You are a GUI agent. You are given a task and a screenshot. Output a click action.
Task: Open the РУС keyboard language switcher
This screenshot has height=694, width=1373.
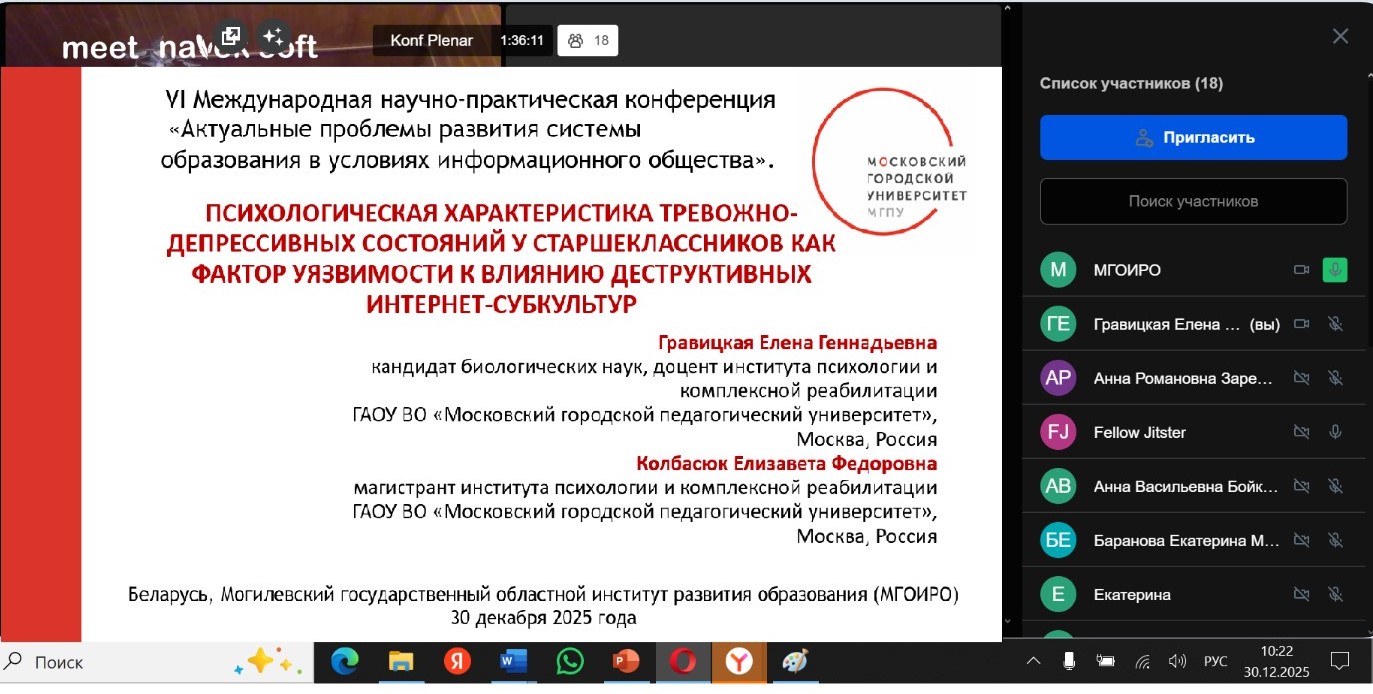1215,661
